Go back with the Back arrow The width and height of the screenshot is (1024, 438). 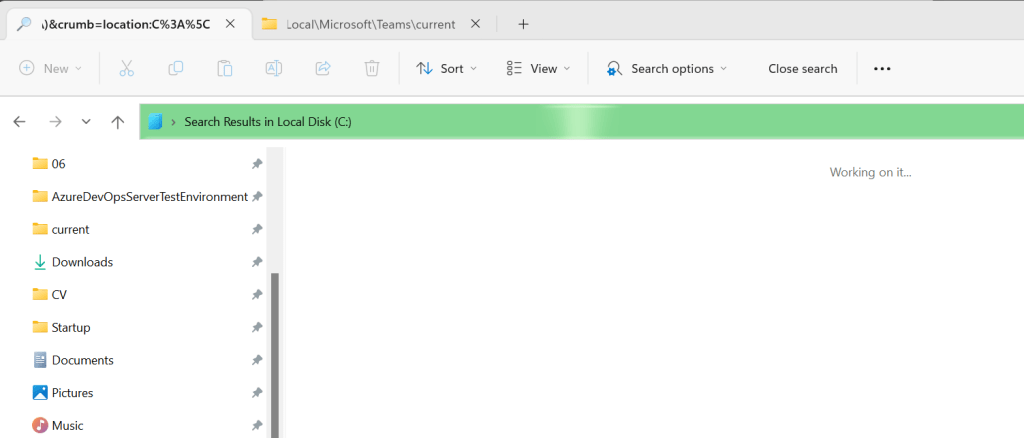(20, 121)
